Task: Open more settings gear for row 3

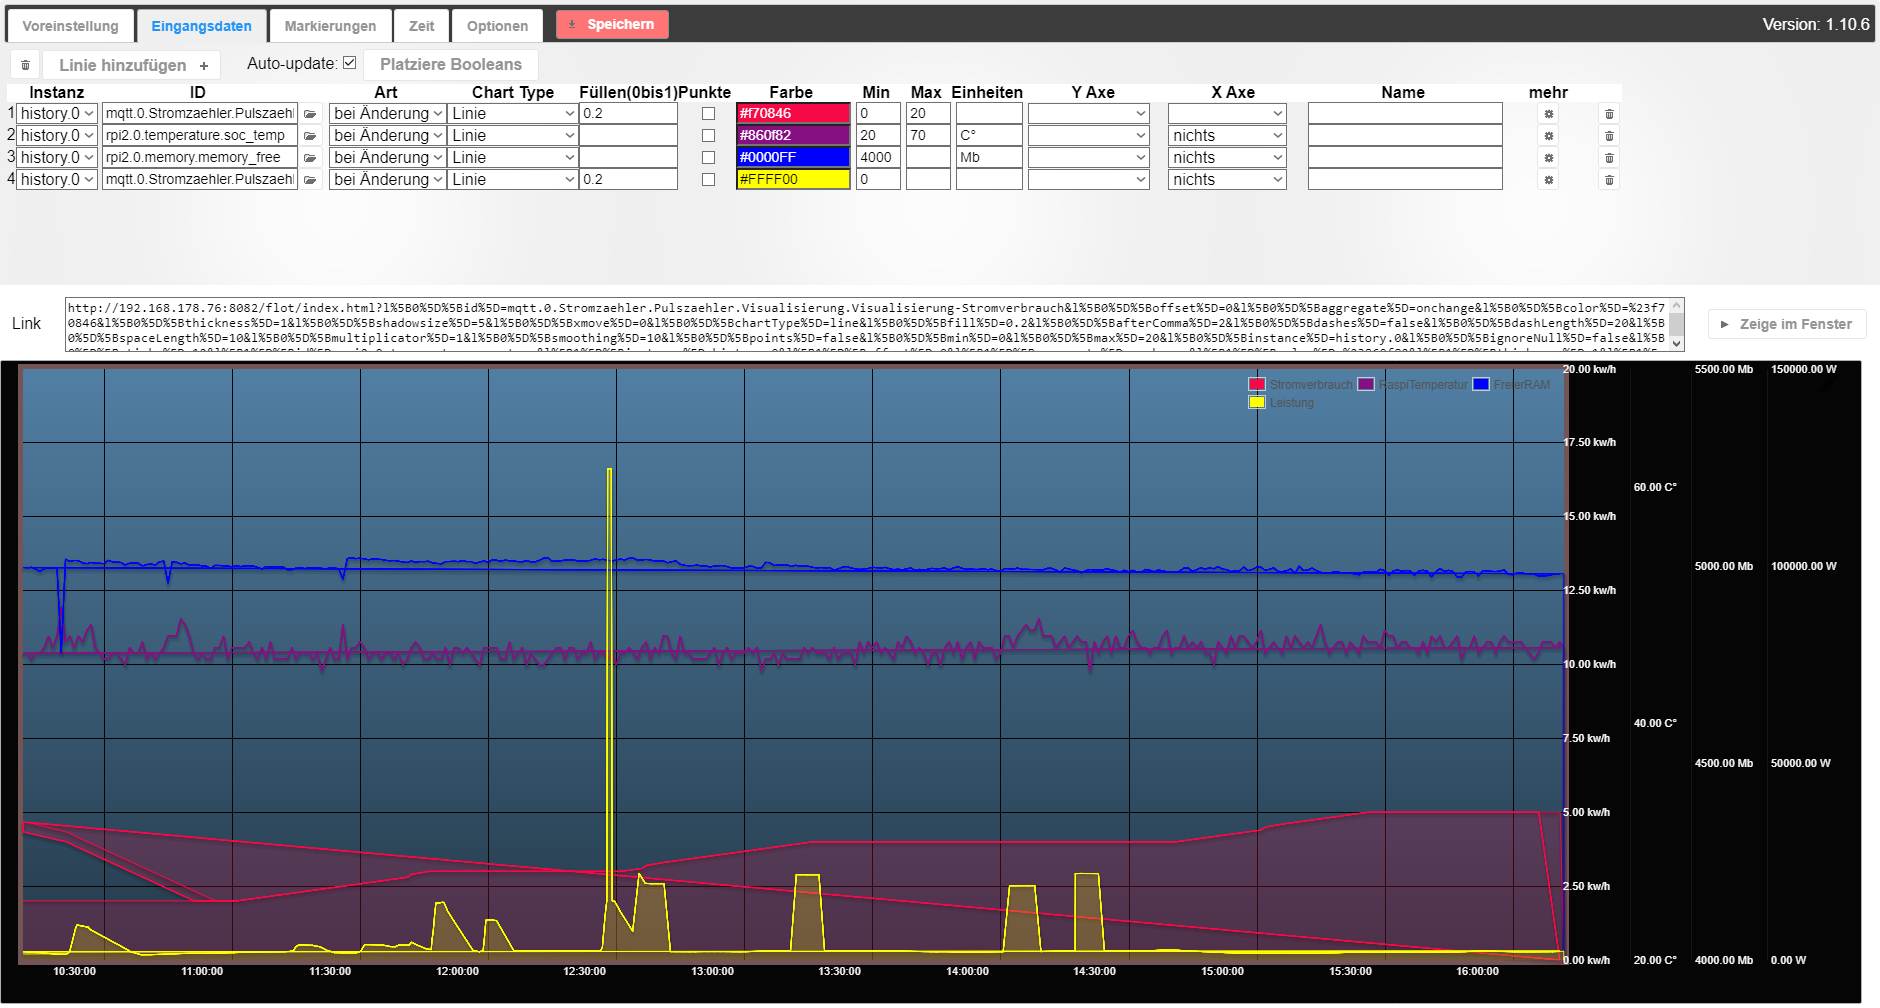Action: [1548, 158]
